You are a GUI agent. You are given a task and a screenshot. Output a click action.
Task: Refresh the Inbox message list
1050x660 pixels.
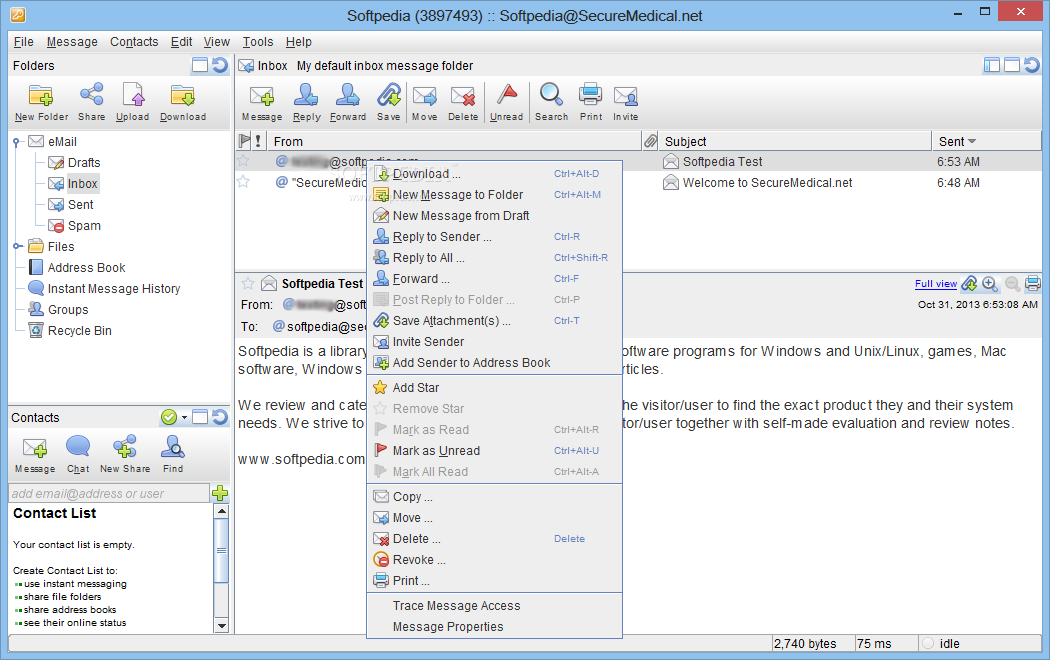click(x=1032, y=65)
